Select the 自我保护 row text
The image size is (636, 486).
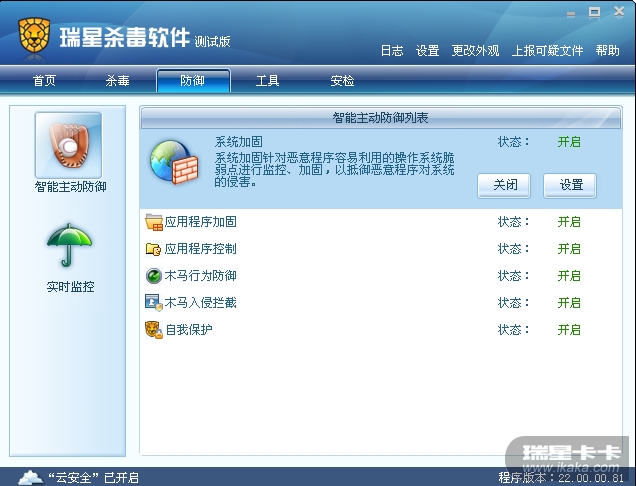coord(189,330)
